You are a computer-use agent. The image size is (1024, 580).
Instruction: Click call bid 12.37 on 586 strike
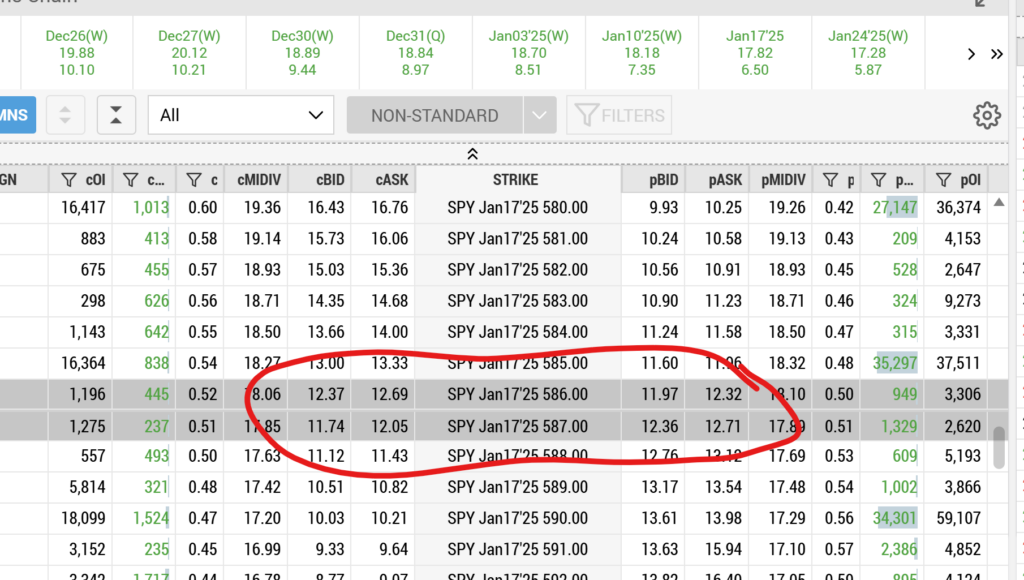point(326,395)
